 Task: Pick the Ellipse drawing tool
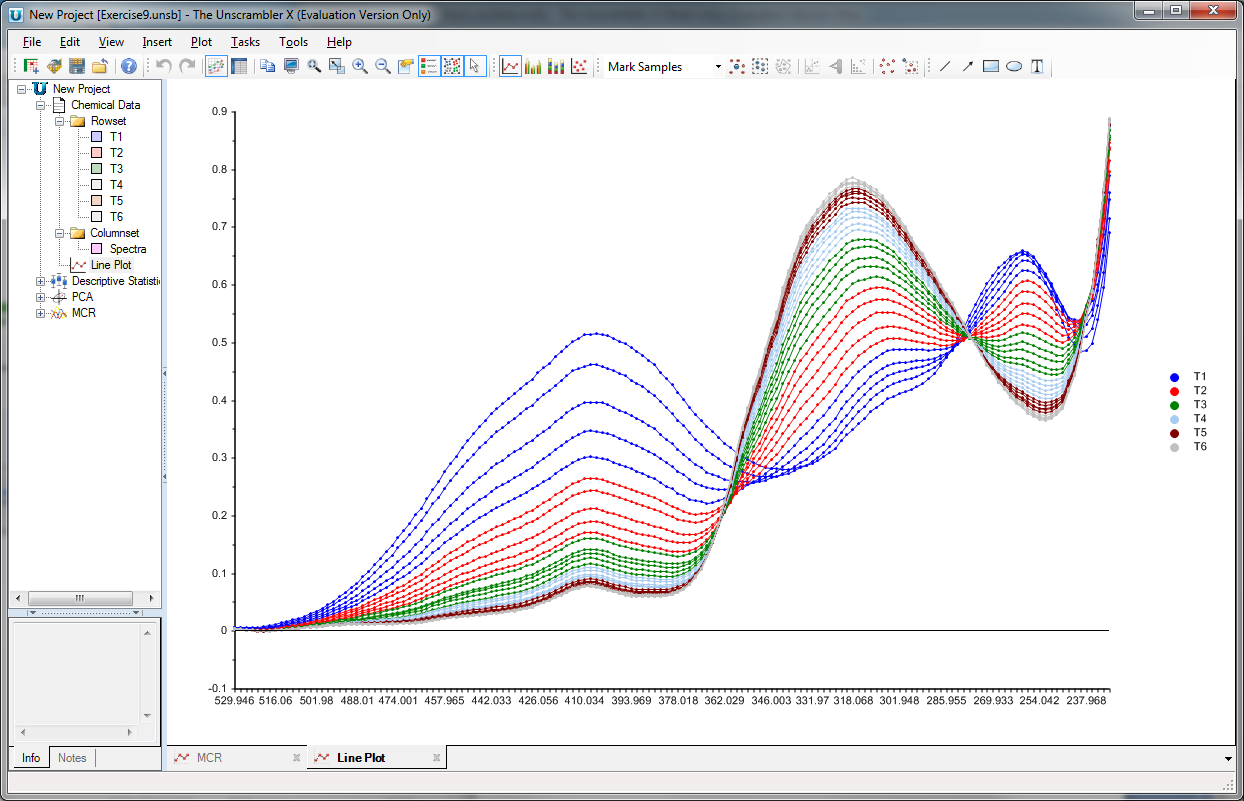click(x=1014, y=67)
